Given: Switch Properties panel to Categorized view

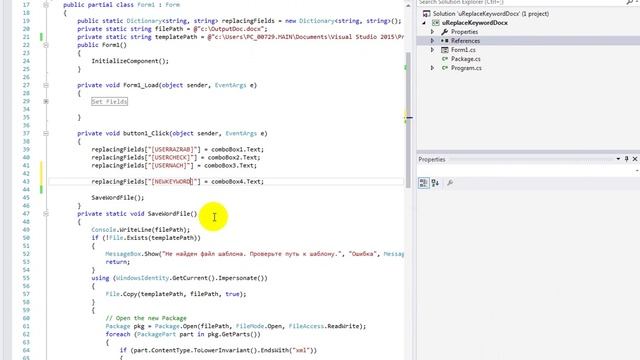Looking at the screenshot, I should point(423,183).
